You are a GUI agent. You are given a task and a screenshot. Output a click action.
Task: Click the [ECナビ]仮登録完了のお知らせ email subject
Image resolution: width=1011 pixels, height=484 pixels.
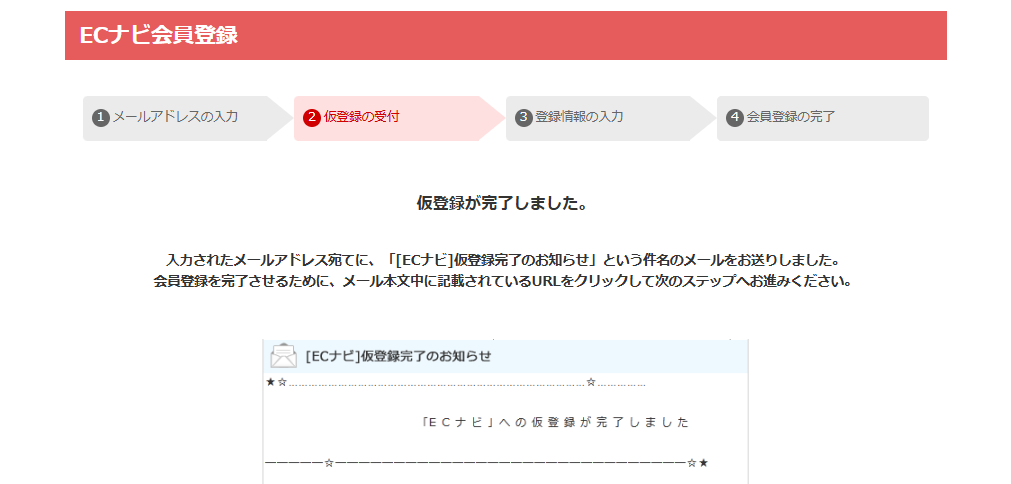click(x=398, y=356)
